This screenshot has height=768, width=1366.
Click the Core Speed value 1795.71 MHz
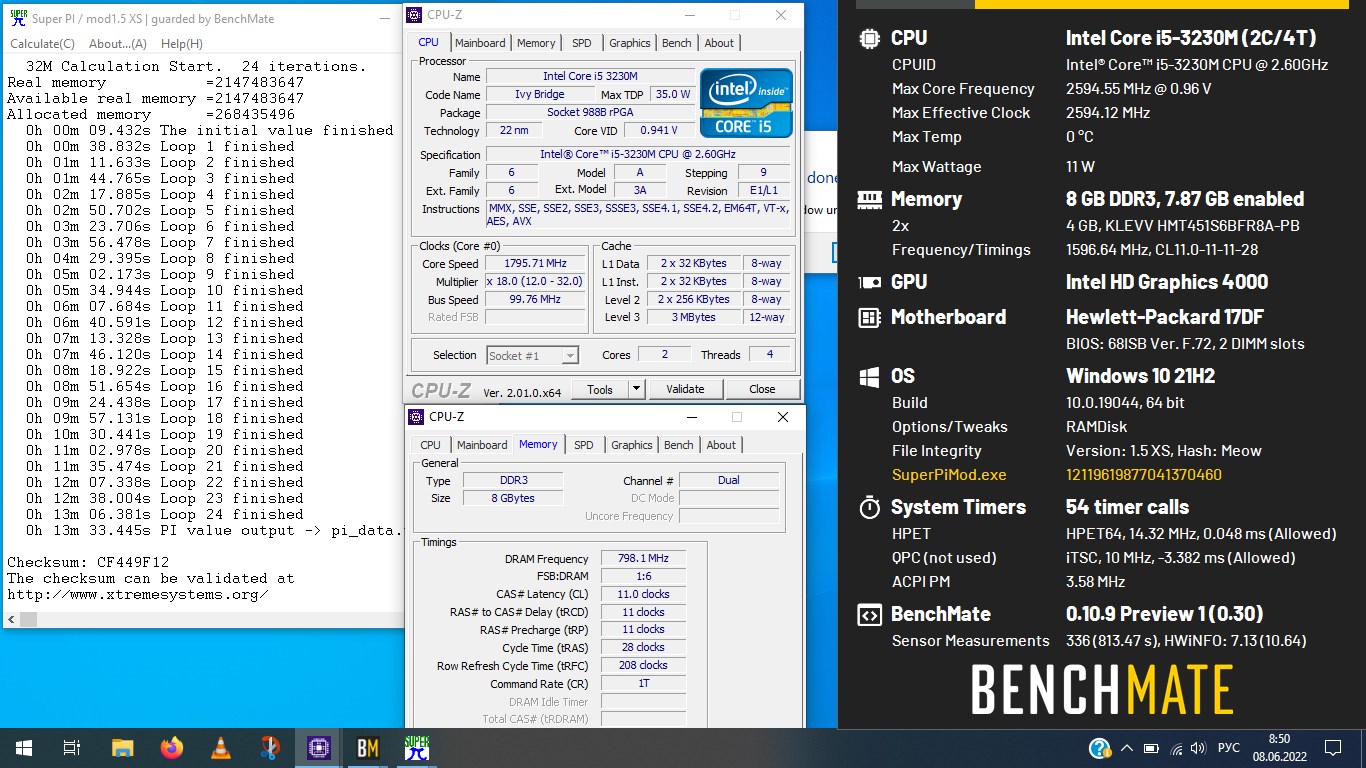535,264
